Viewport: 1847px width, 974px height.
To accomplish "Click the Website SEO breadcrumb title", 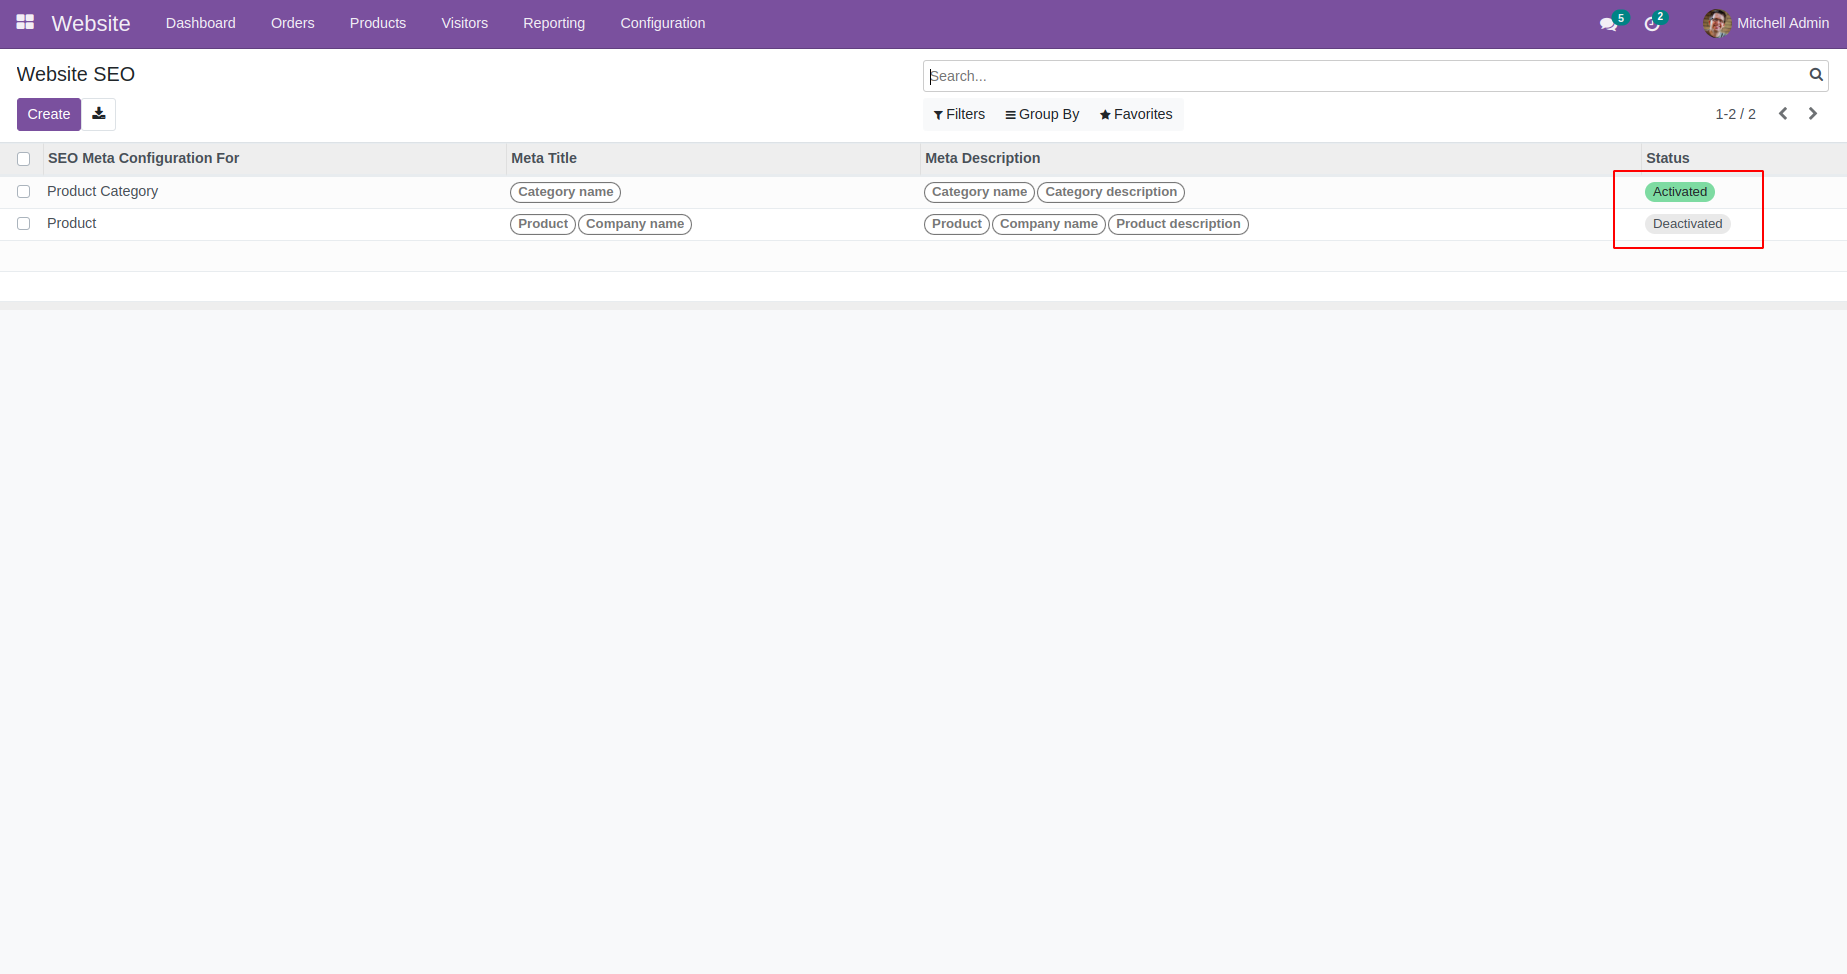I will (76, 74).
